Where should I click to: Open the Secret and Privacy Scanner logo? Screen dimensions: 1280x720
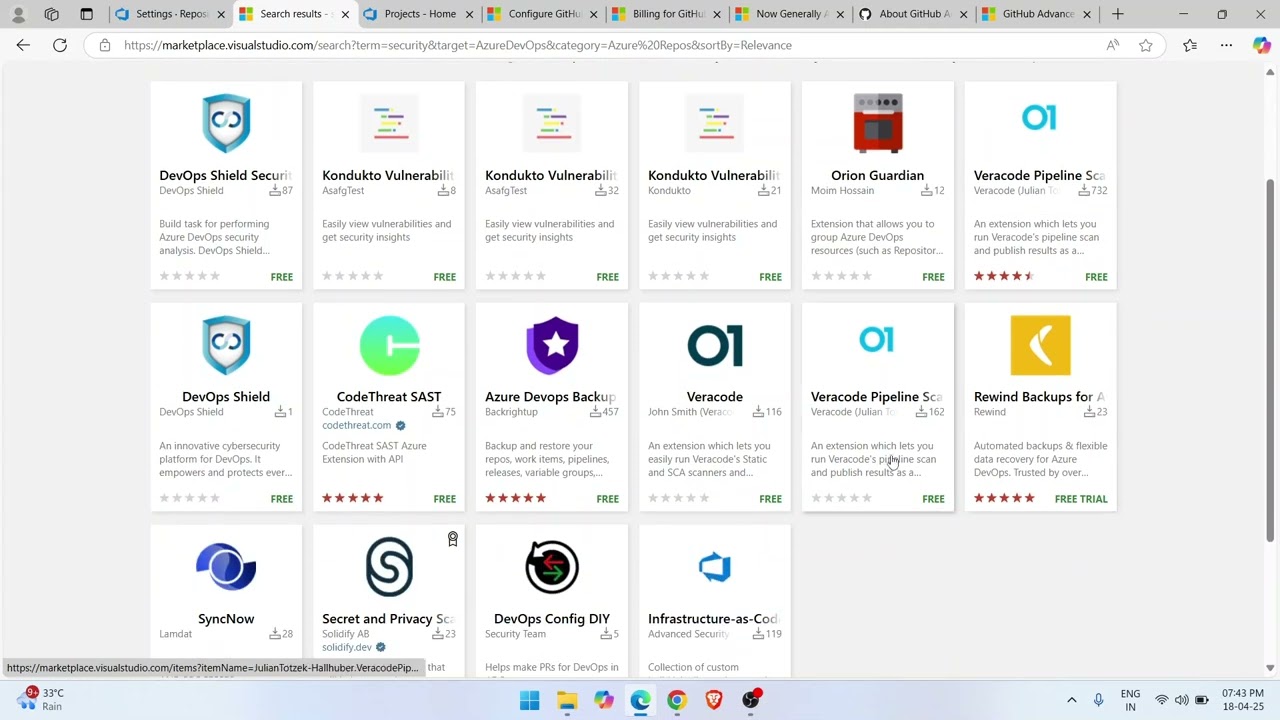[x=389, y=567]
